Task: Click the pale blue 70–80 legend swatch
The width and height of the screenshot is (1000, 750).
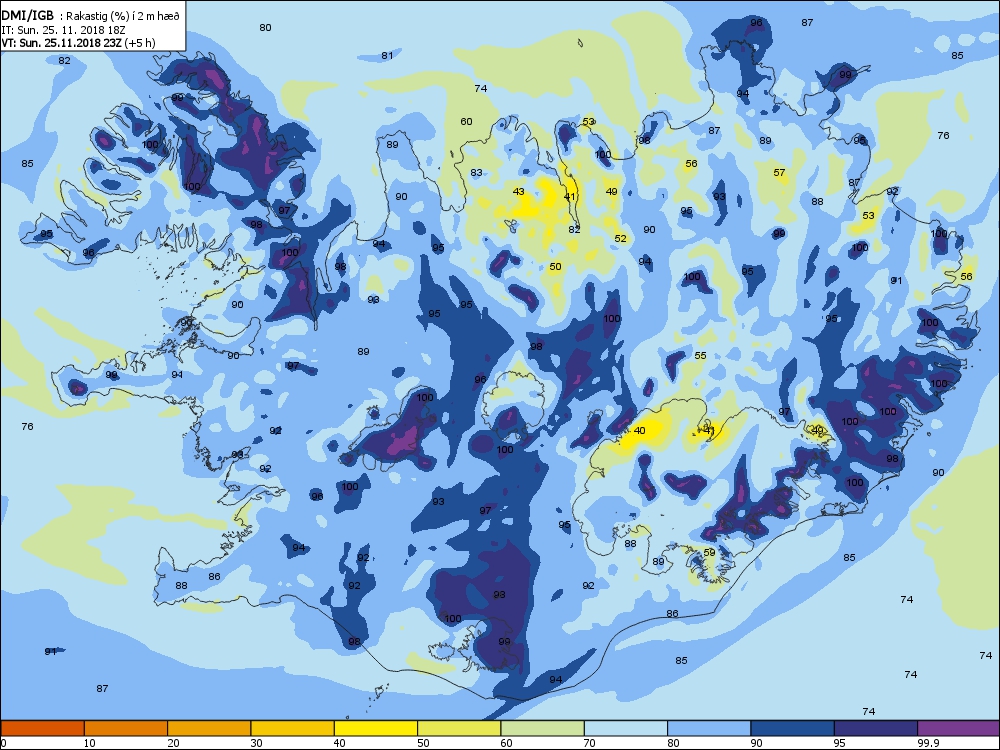Action: [x=626, y=728]
